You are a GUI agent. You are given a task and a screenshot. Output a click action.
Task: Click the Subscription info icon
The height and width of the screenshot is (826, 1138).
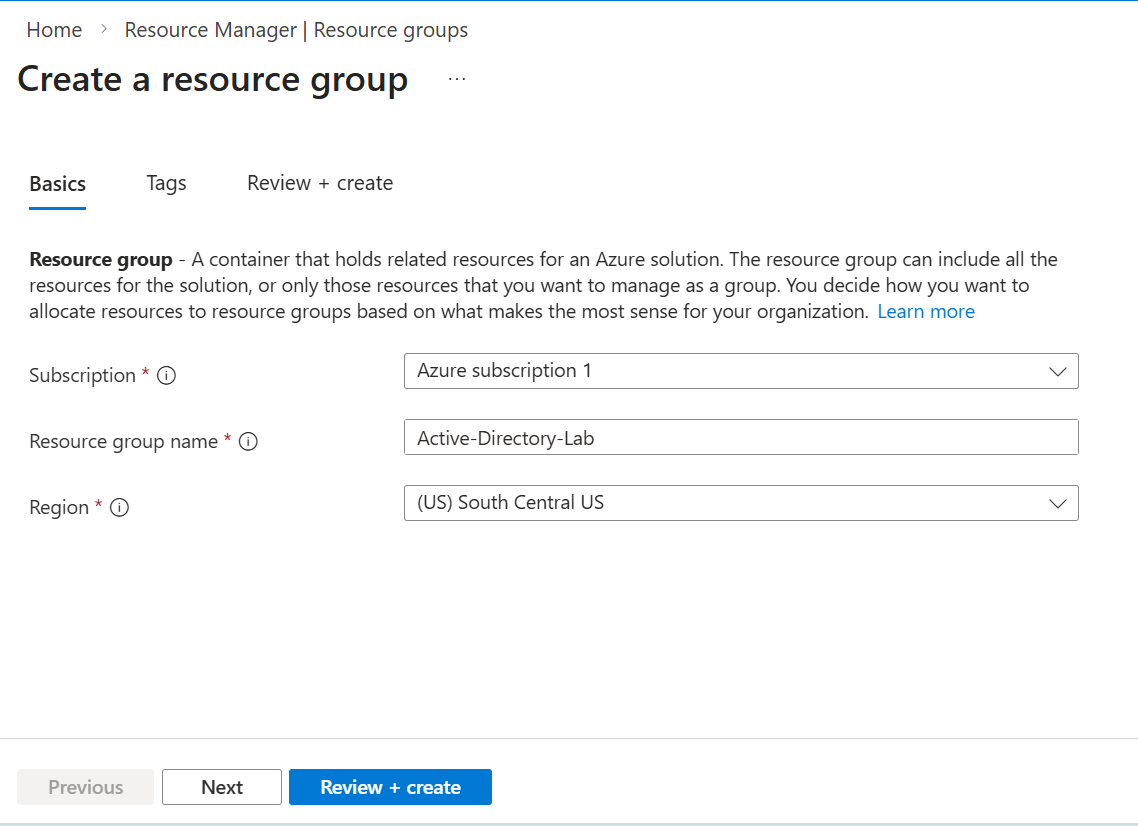click(167, 376)
